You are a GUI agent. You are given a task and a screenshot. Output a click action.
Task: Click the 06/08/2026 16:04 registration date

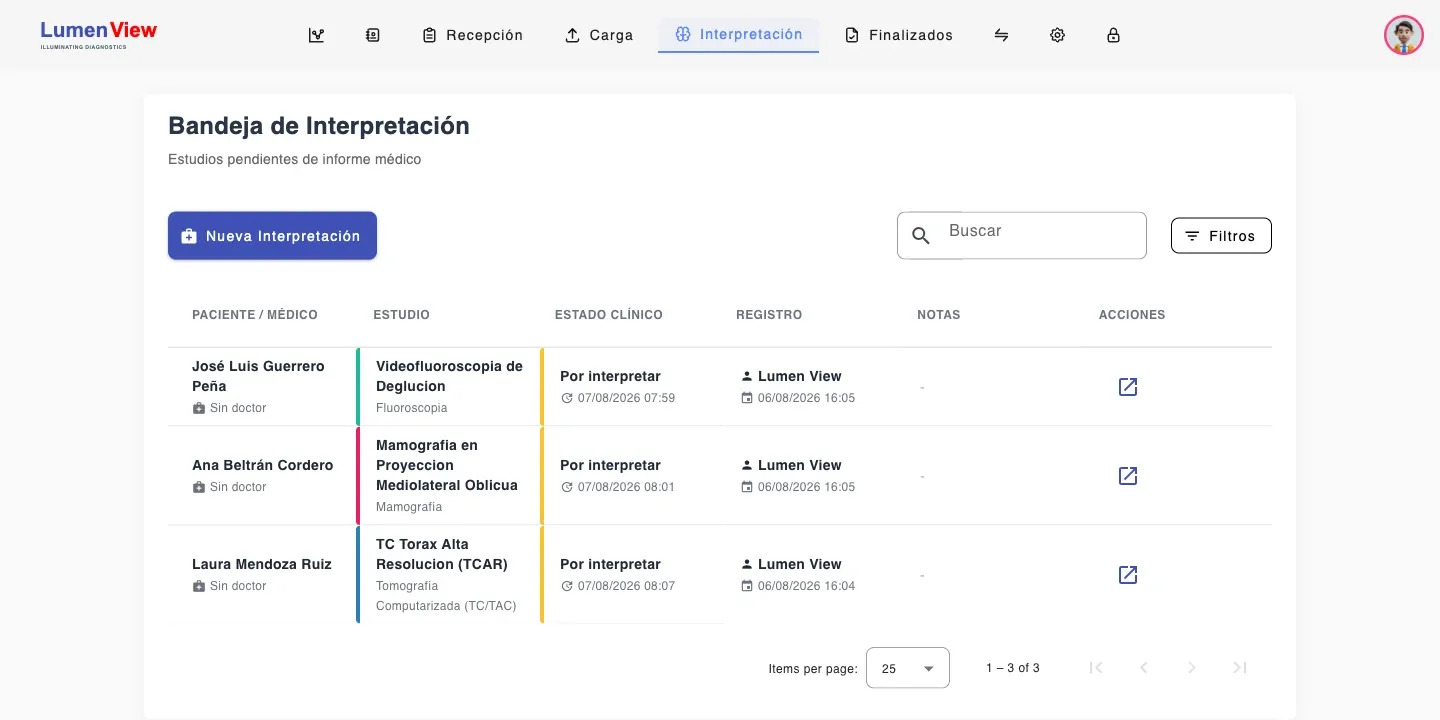pyautogui.click(x=806, y=586)
